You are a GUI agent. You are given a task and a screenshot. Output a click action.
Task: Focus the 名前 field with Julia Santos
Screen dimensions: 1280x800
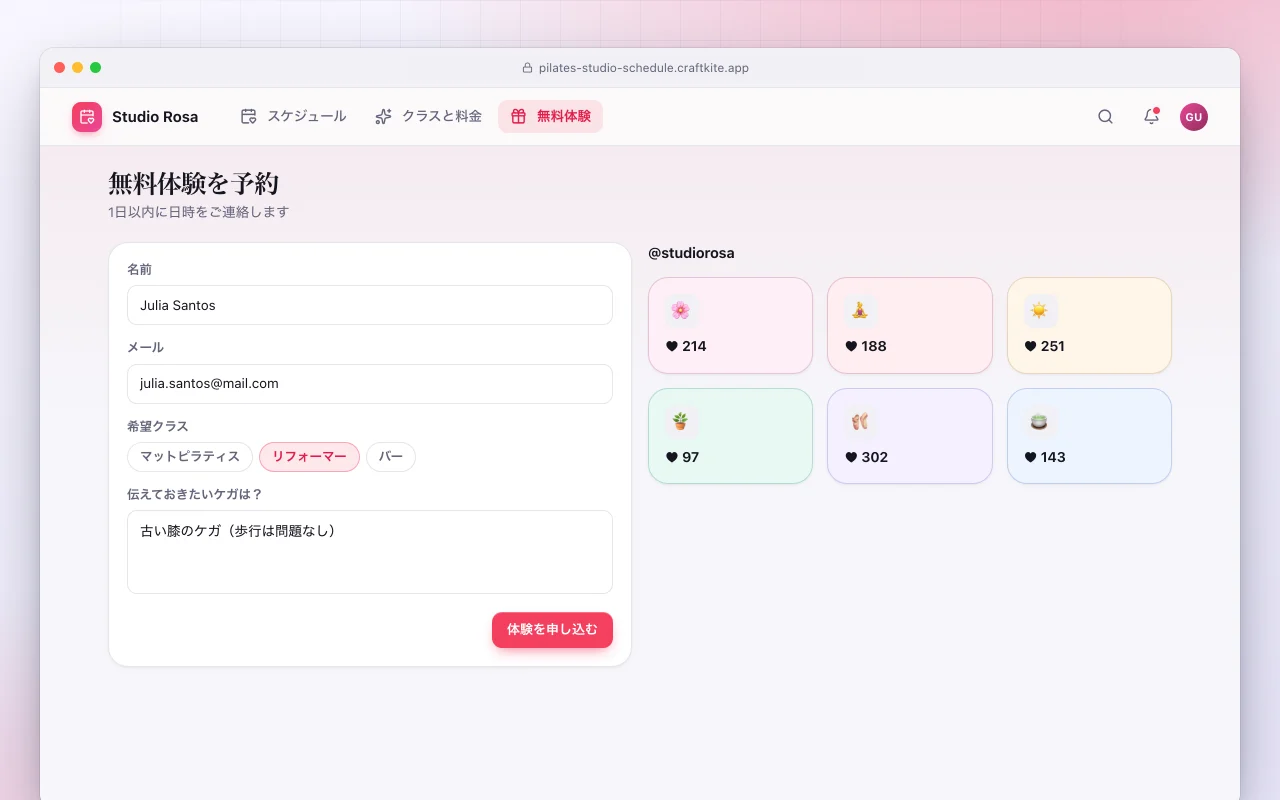(x=370, y=305)
